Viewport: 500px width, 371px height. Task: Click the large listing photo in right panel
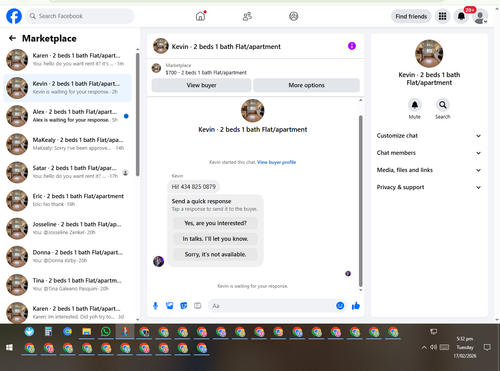(429, 54)
